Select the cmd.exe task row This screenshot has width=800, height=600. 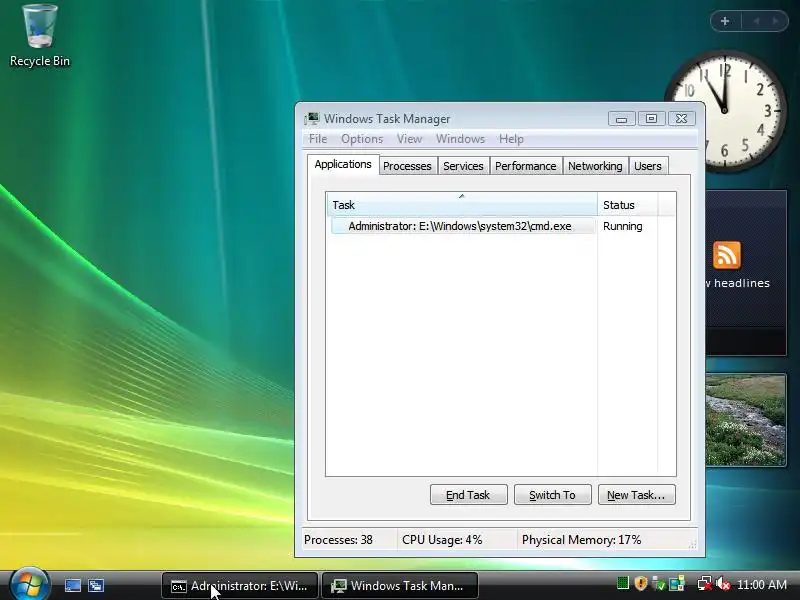[463, 226]
